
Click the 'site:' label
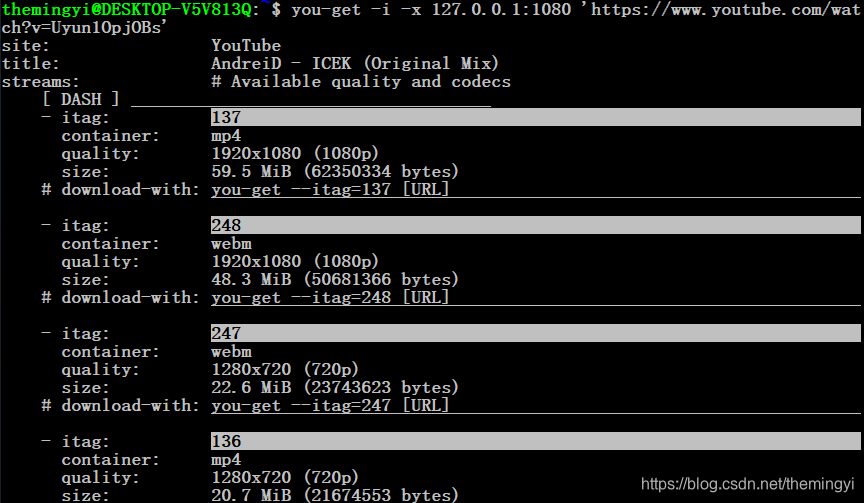pos(25,45)
